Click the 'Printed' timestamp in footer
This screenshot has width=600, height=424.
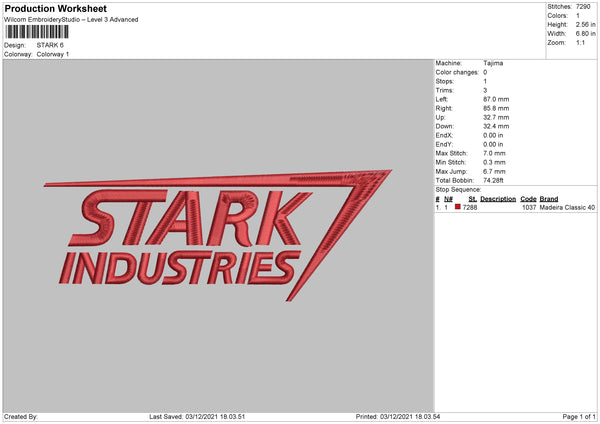(x=398, y=417)
